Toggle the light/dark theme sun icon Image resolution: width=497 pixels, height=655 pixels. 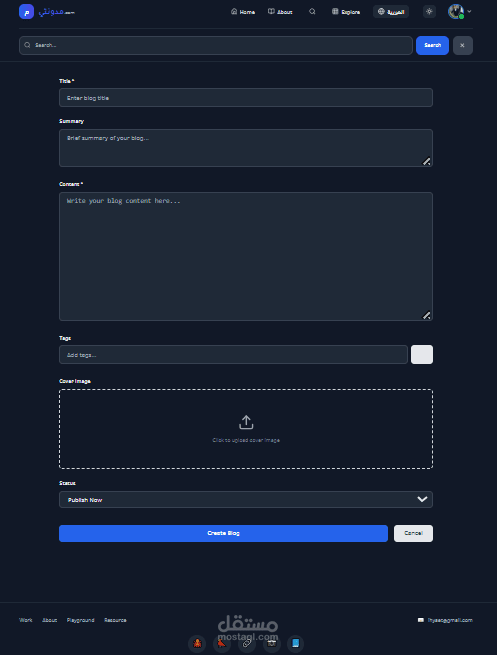pyautogui.click(x=429, y=12)
